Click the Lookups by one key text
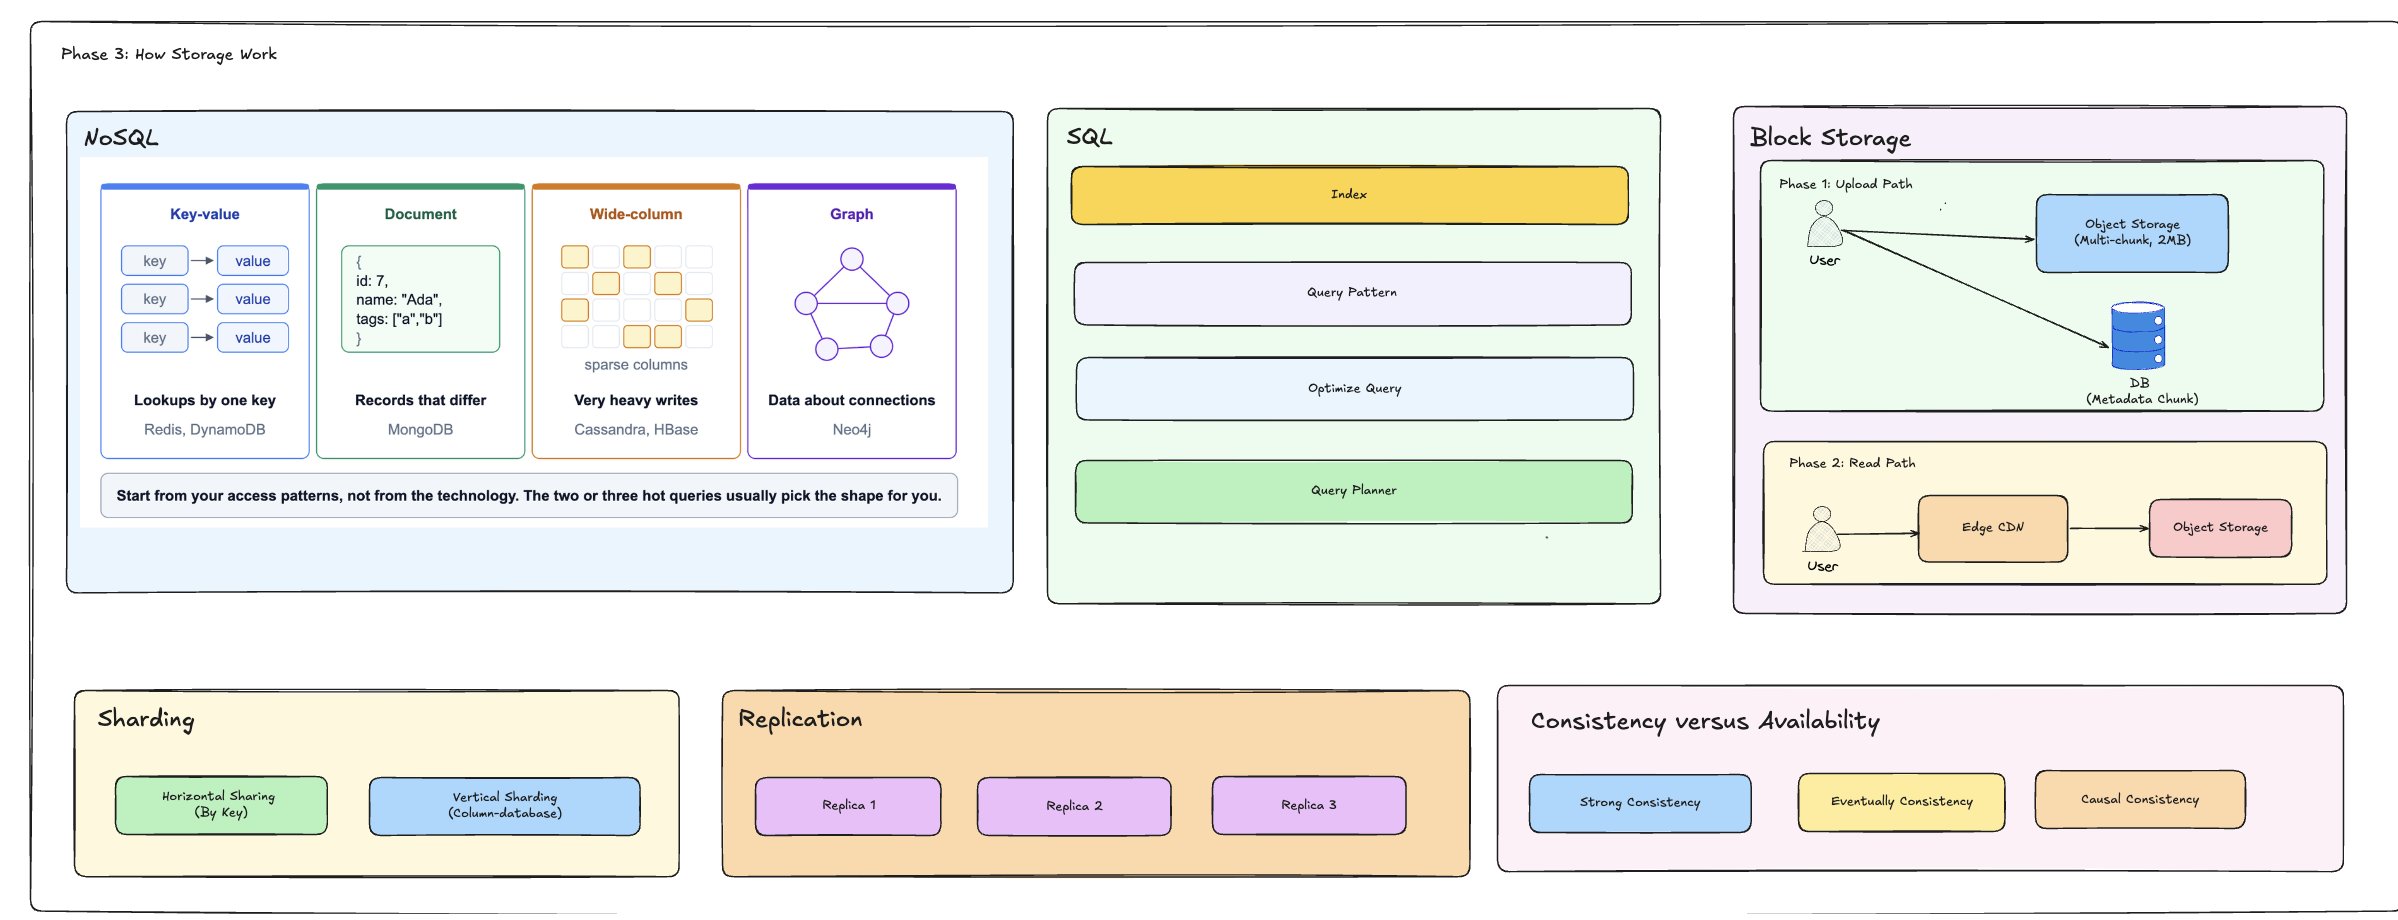This screenshot has width=2398, height=920. [205, 400]
